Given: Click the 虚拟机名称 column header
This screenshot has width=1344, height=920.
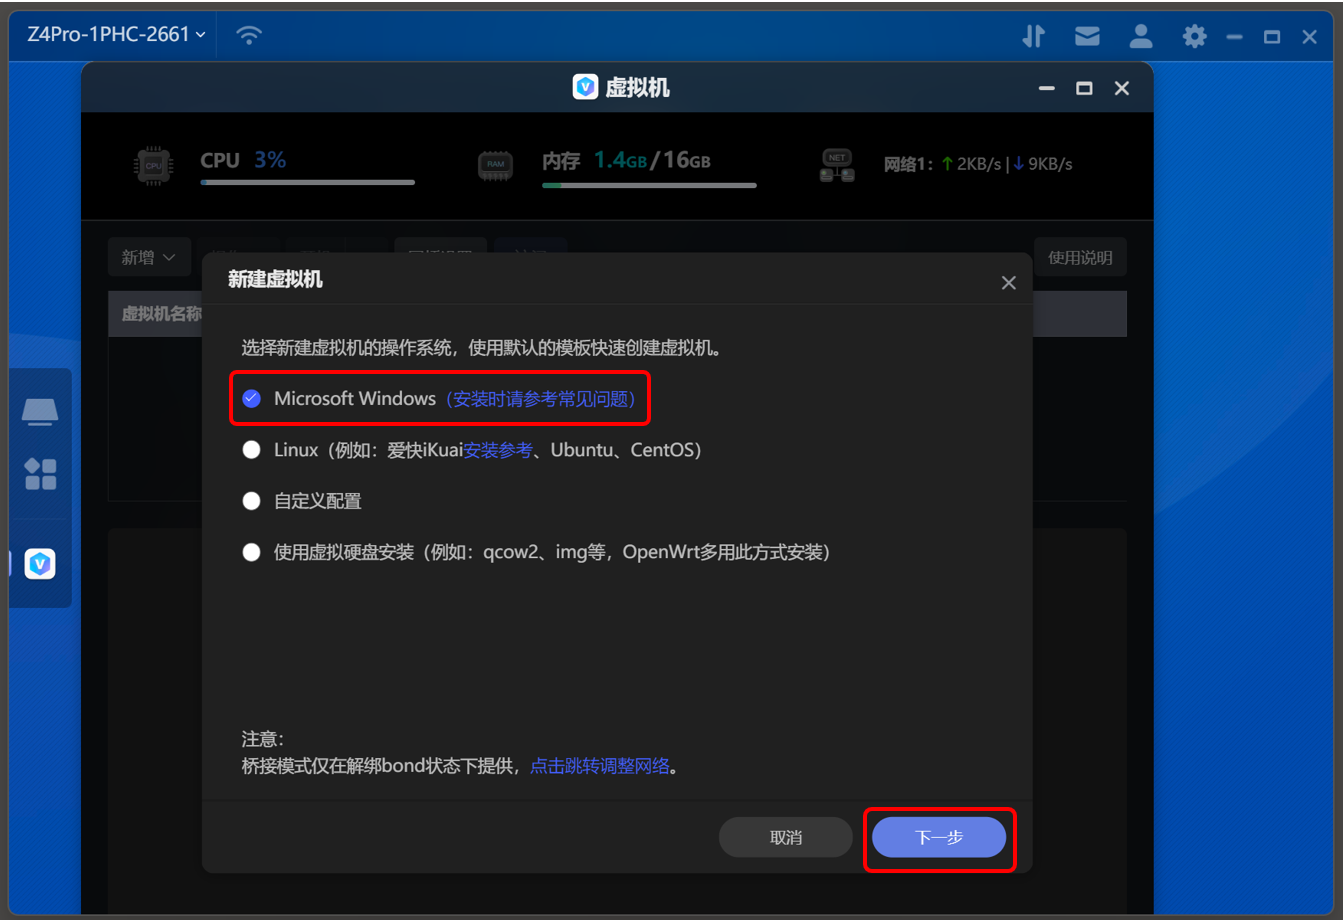Looking at the screenshot, I should pyautogui.click(x=160, y=313).
